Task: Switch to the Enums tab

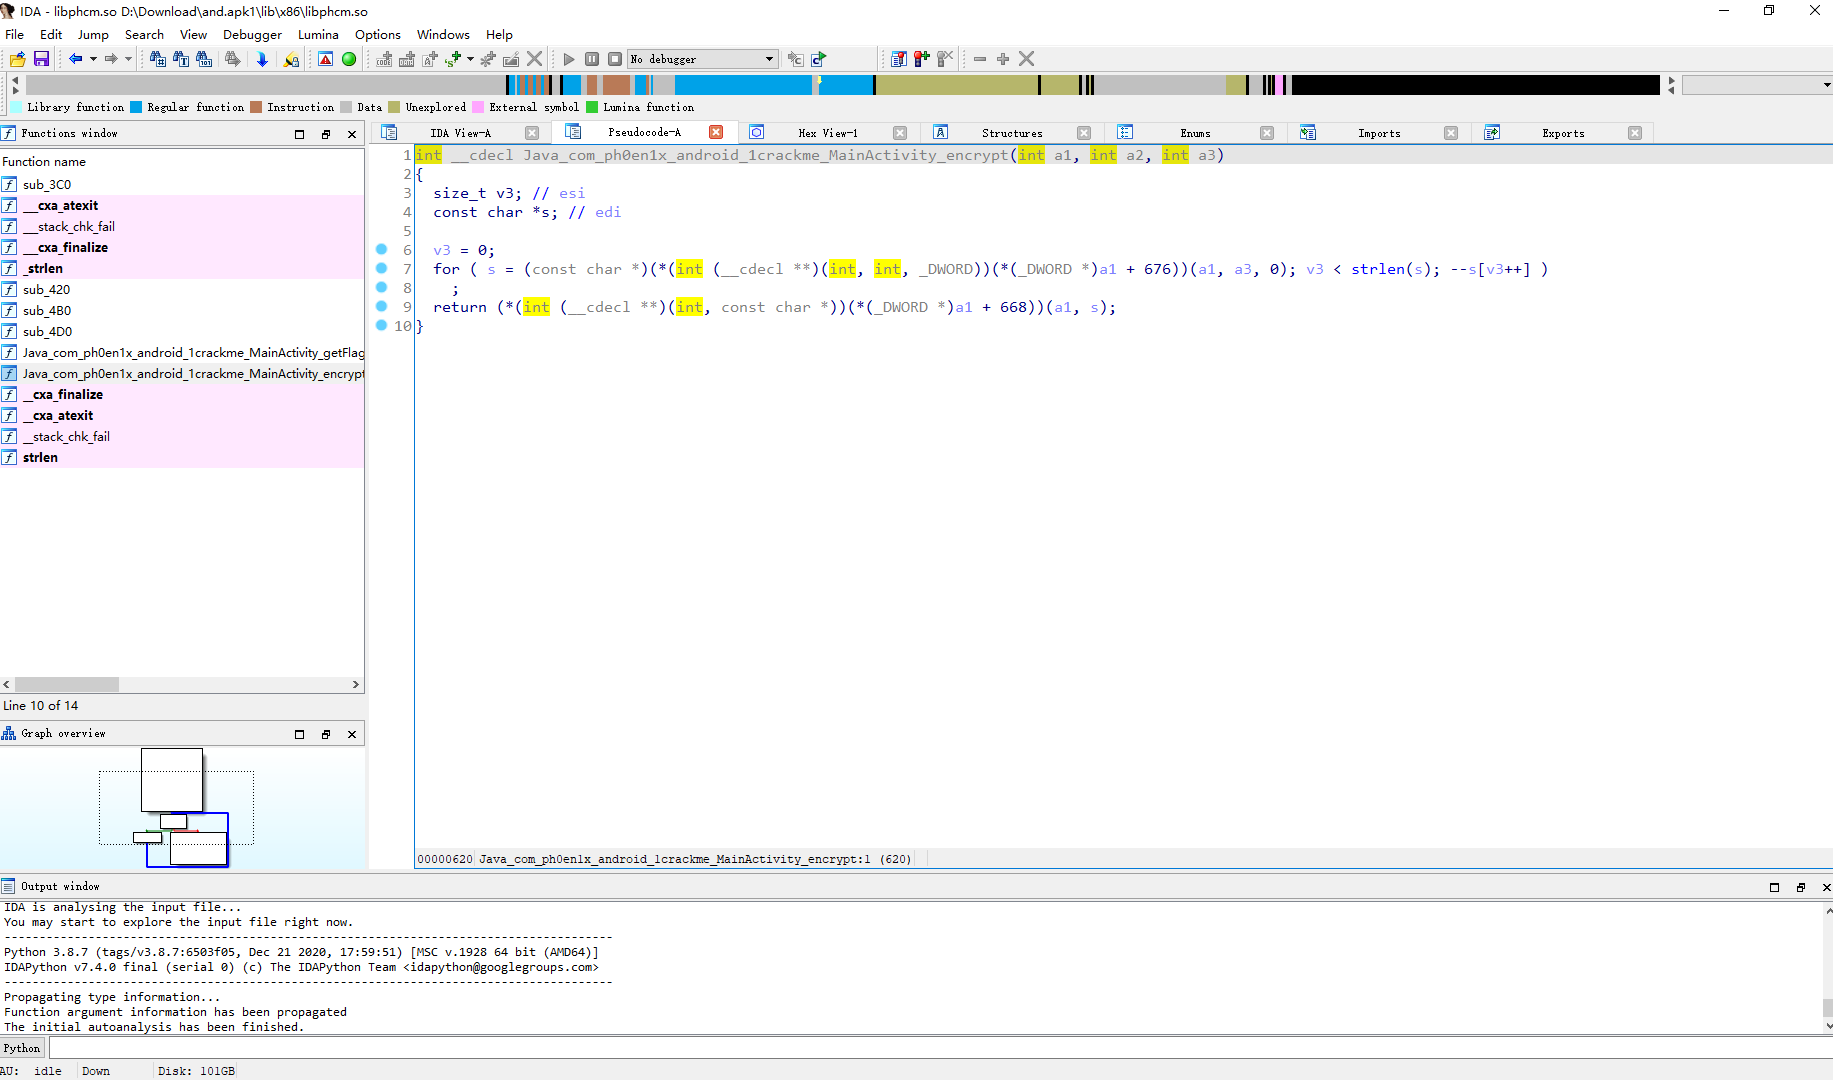Action: (1195, 133)
